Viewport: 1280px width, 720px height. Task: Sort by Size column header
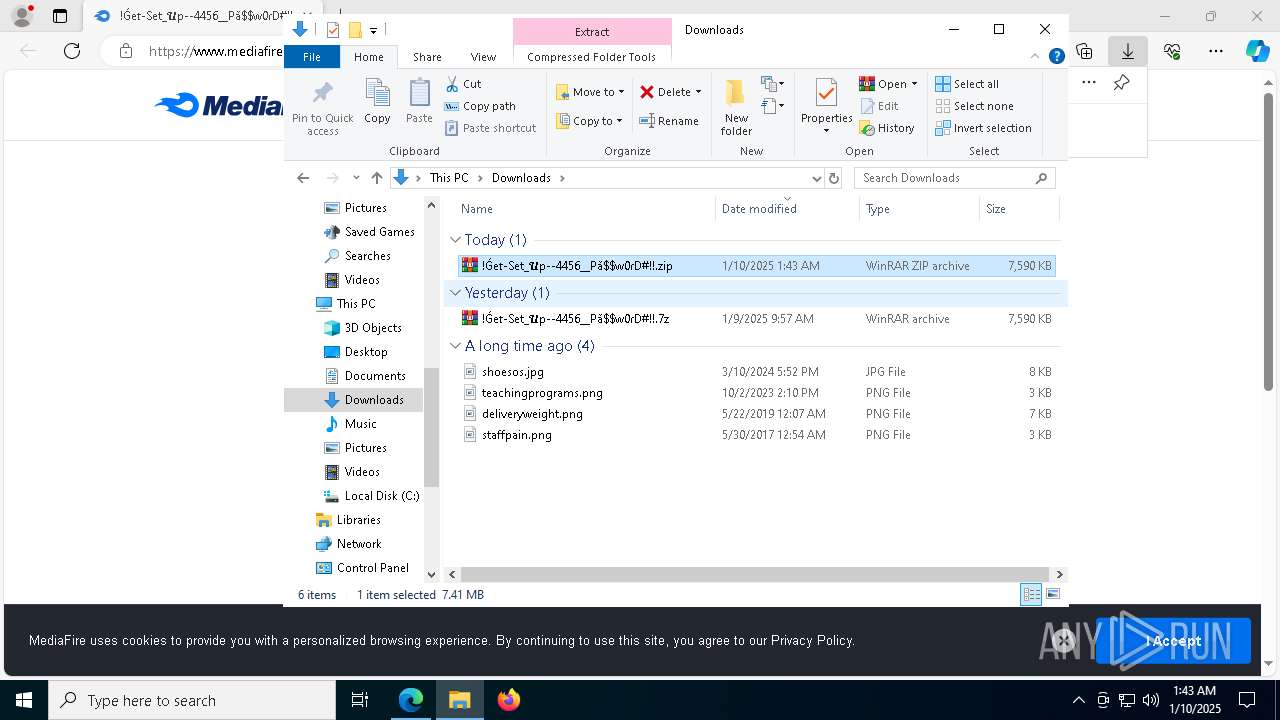(x=1018, y=209)
